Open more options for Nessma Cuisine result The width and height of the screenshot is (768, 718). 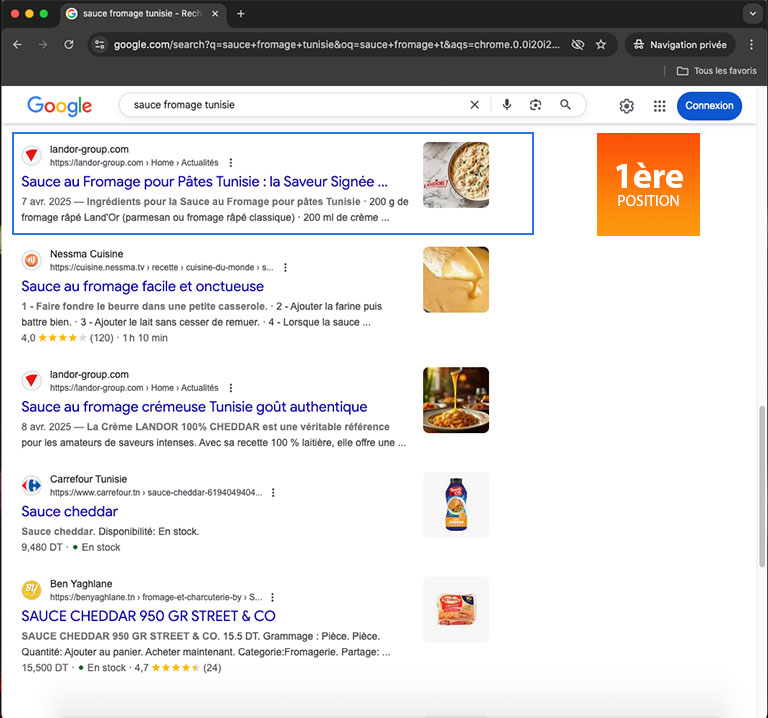click(x=285, y=267)
